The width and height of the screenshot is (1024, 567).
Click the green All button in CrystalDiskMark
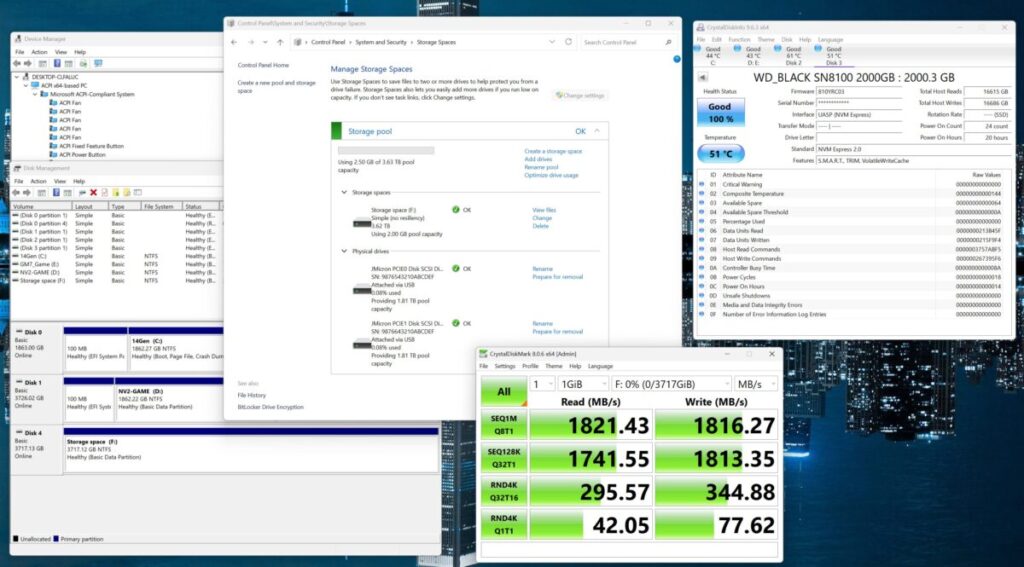(x=504, y=391)
